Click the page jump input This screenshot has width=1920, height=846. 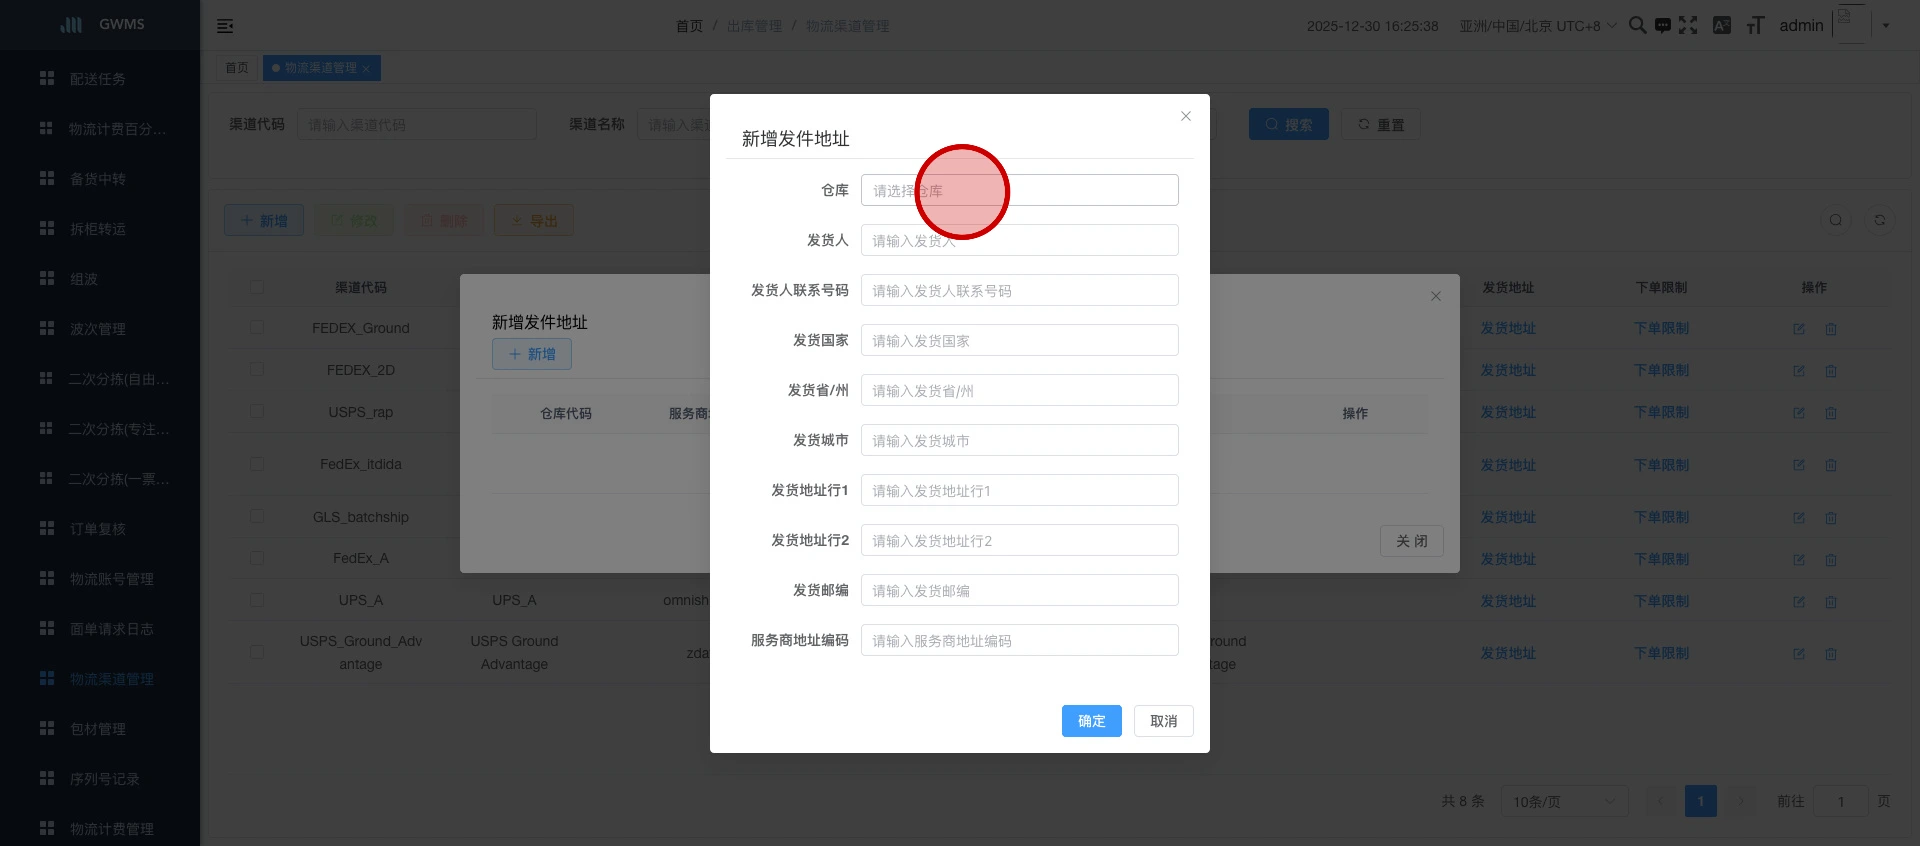(x=1841, y=801)
